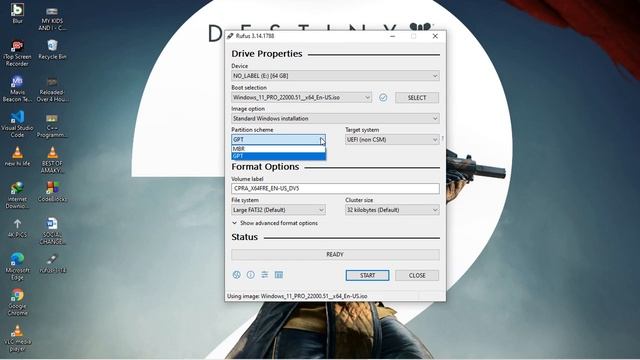Open Rufus language selection globe icon
This screenshot has width=640, height=360.
[x=236, y=275]
